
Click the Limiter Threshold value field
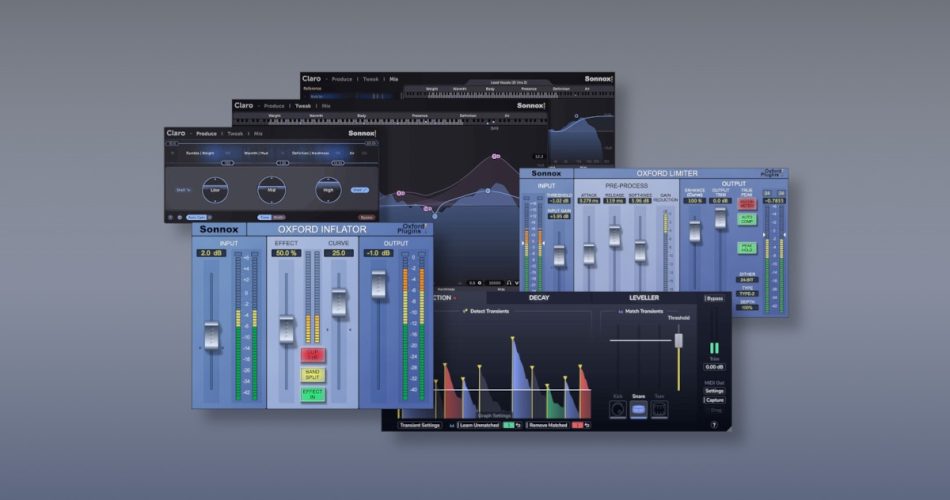tap(559, 201)
